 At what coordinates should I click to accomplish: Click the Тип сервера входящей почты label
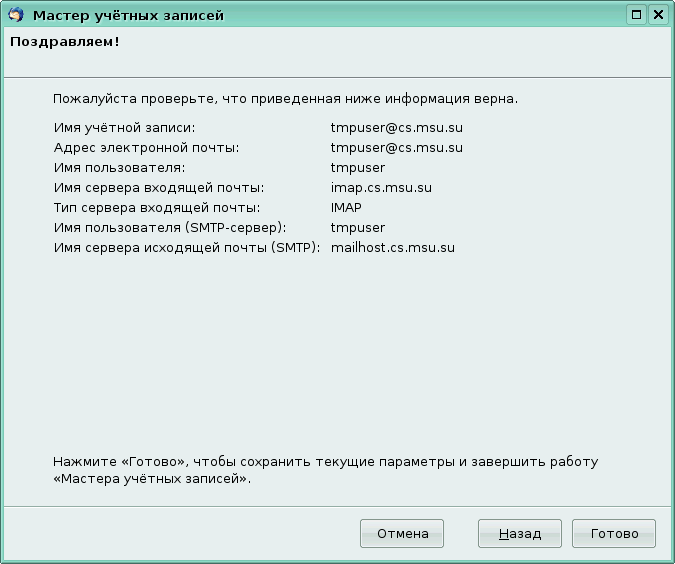tap(156, 208)
